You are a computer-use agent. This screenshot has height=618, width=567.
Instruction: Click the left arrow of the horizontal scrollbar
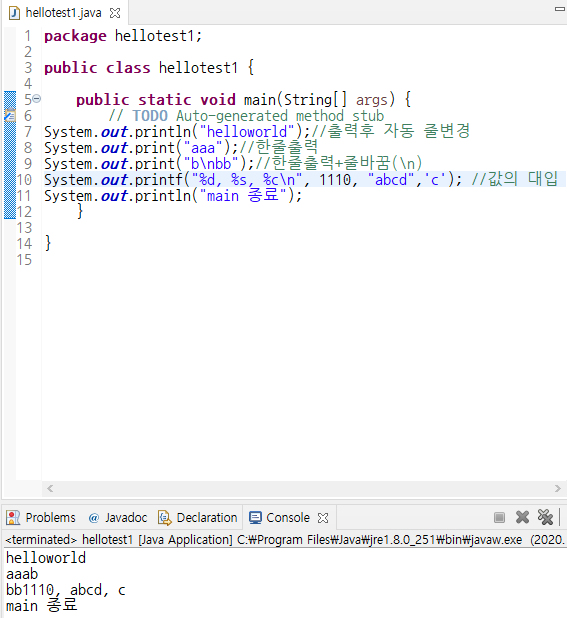click(50, 488)
